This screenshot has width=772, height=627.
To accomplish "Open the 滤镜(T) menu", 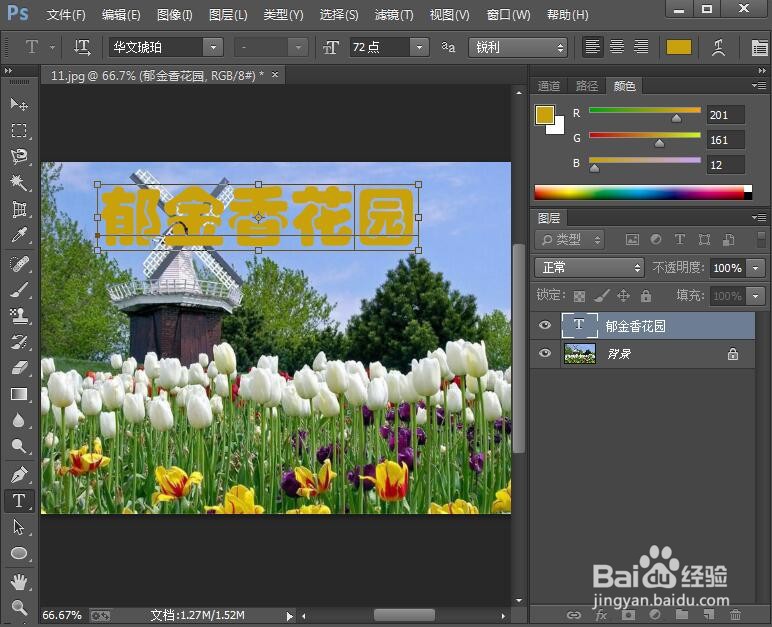I will click(394, 15).
